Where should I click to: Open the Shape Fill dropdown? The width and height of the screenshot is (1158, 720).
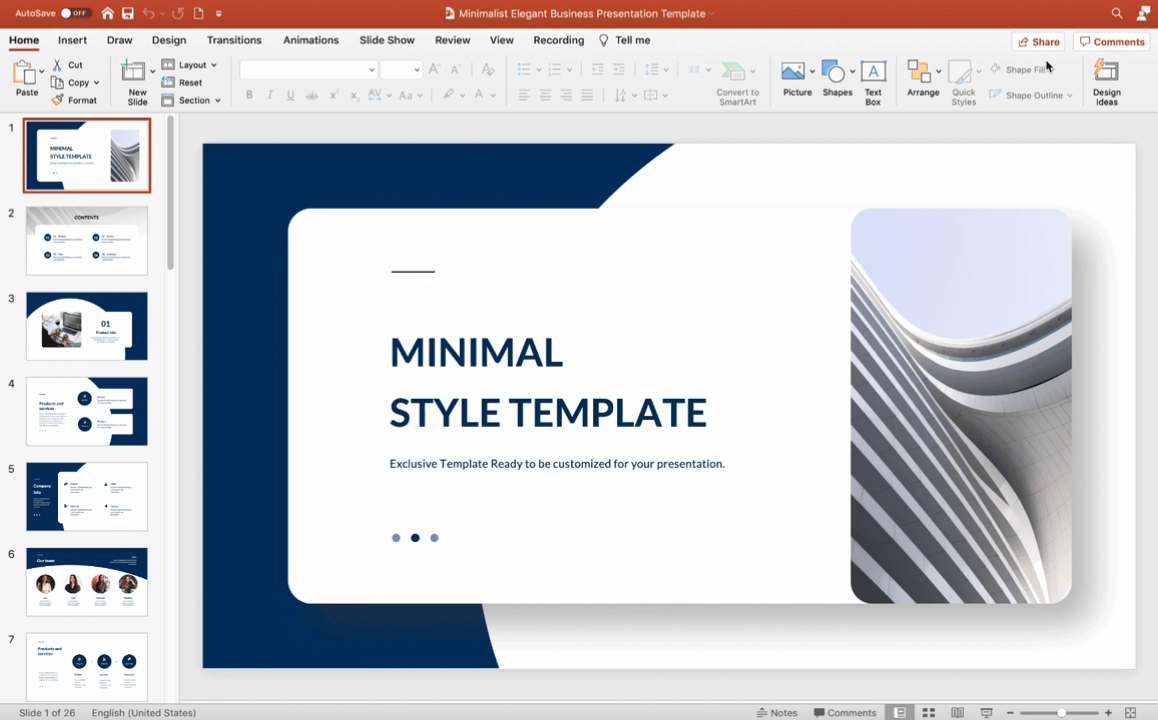(1022, 69)
